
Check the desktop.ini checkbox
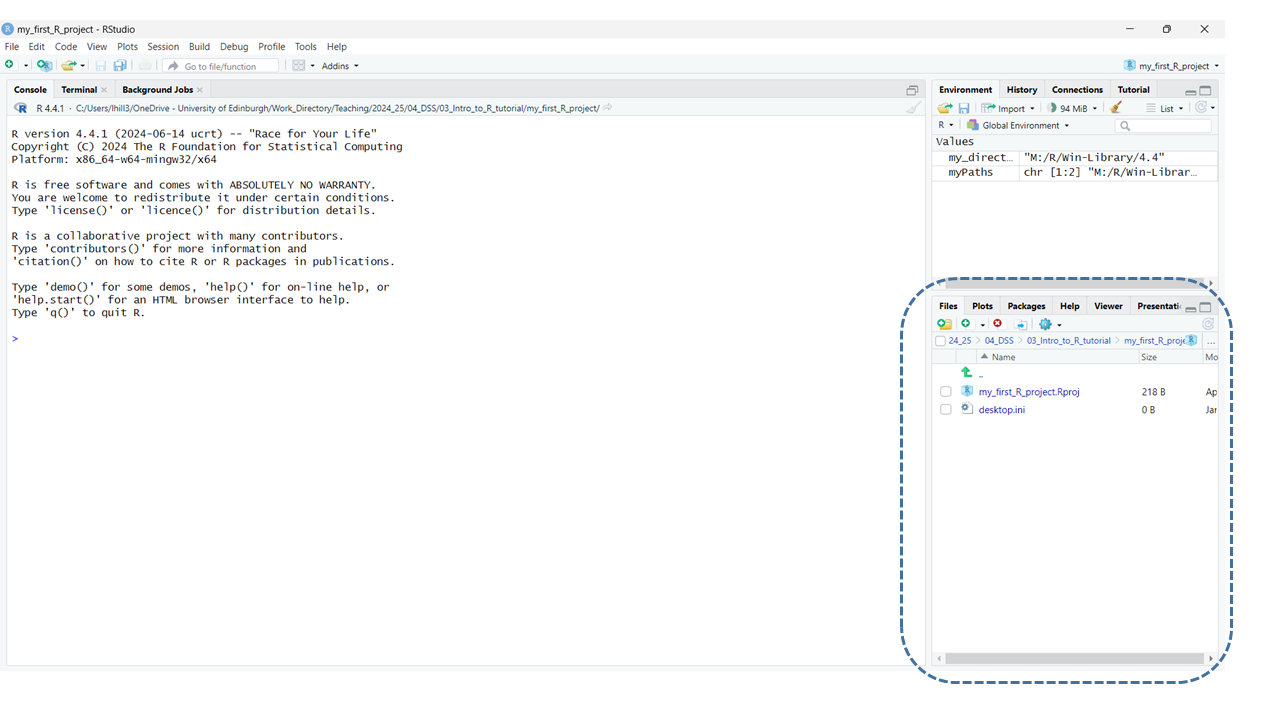(946, 410)
